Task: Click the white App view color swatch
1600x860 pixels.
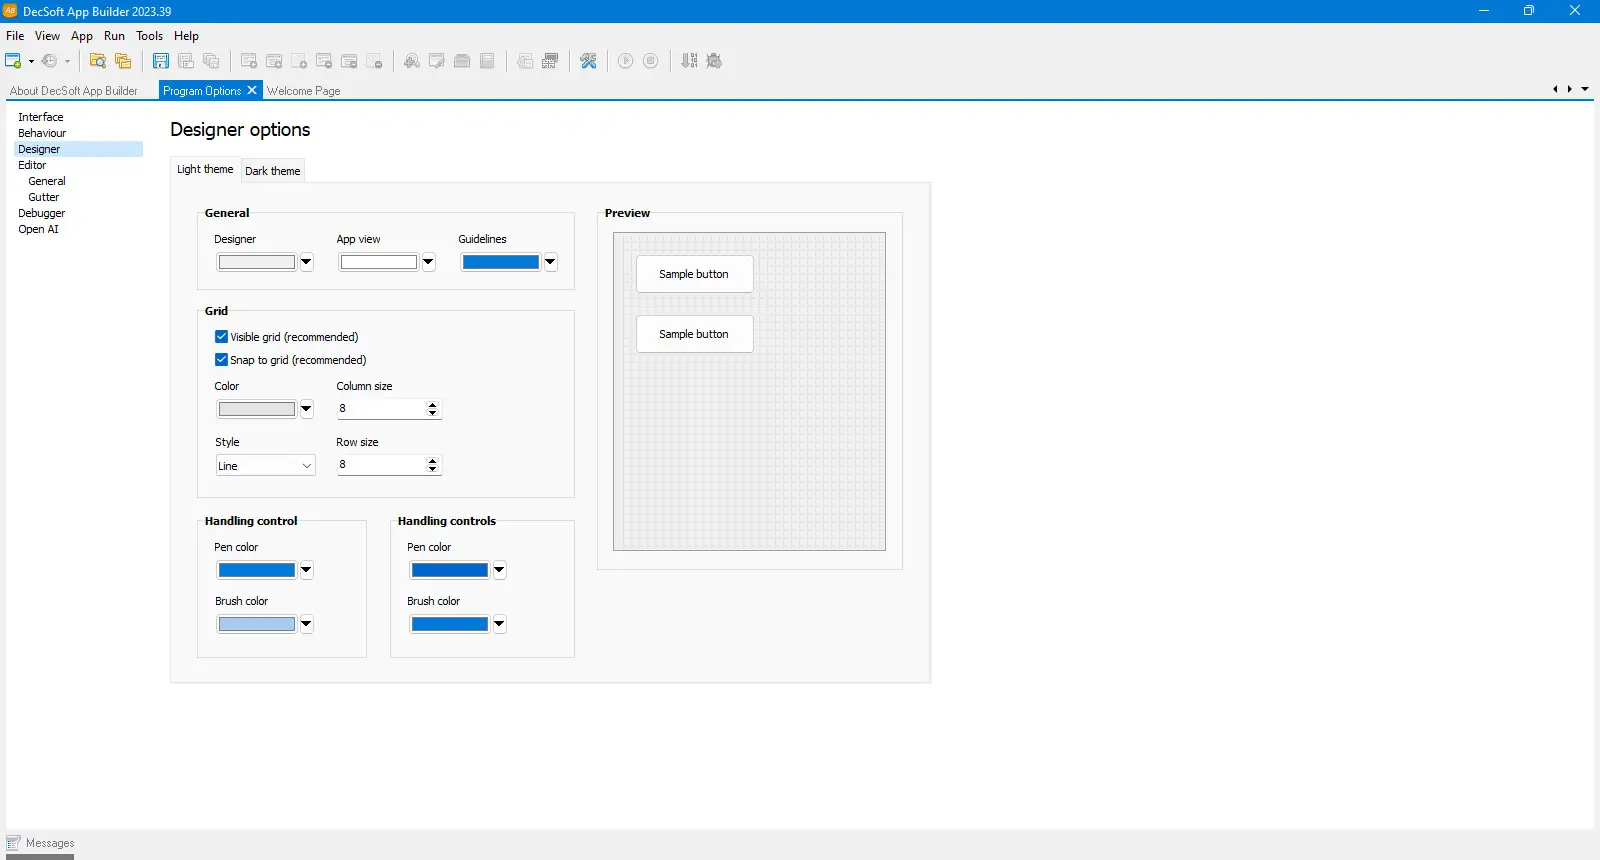Action: (379, 262)
